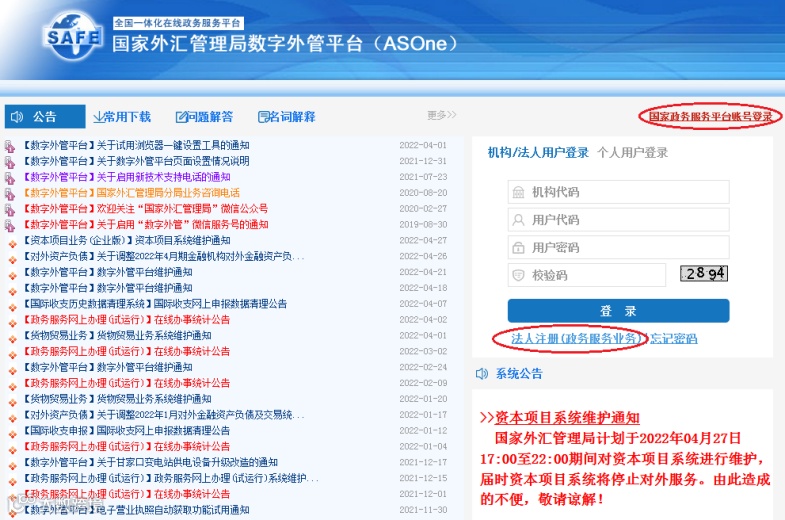Click the SAFE globe logo
This screenshot has height=520, width=785.
pyautogui.click(x=74, y=36)
